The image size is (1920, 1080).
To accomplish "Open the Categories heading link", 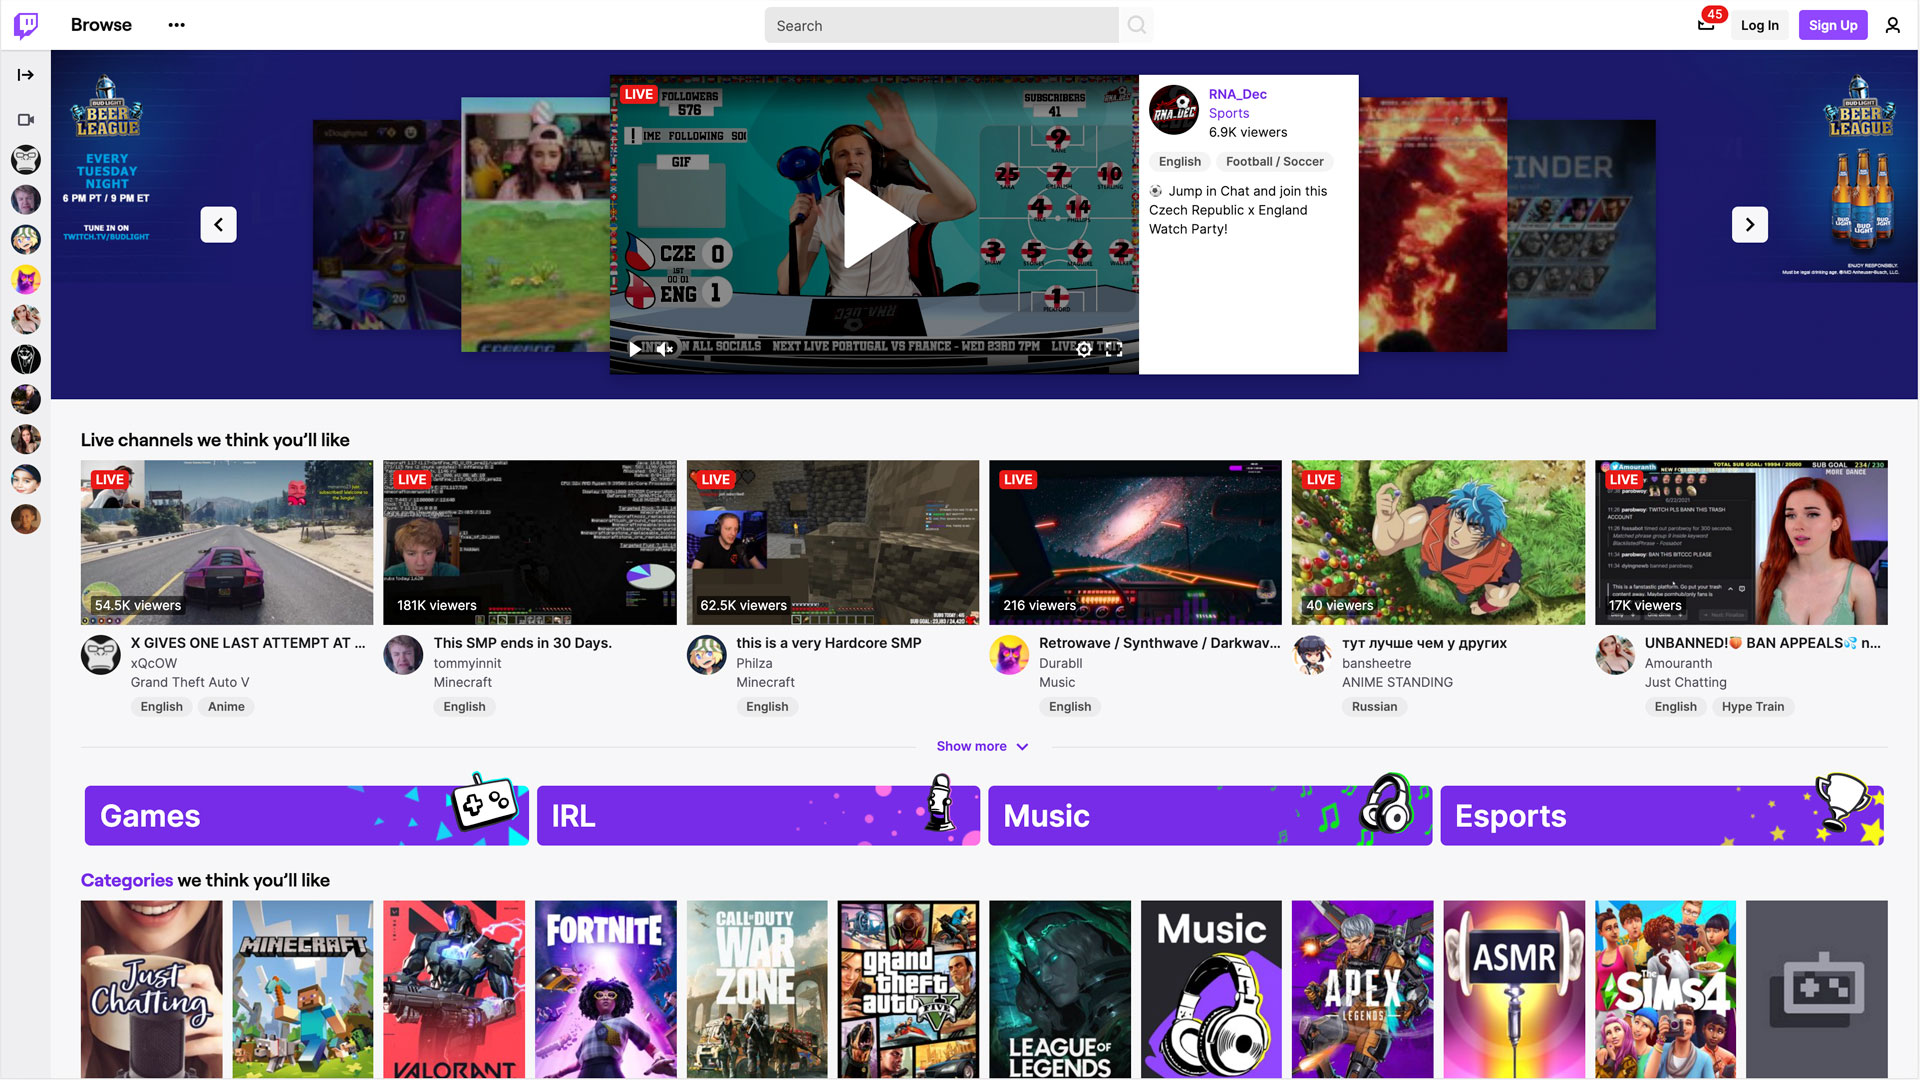I will (127, 880).
